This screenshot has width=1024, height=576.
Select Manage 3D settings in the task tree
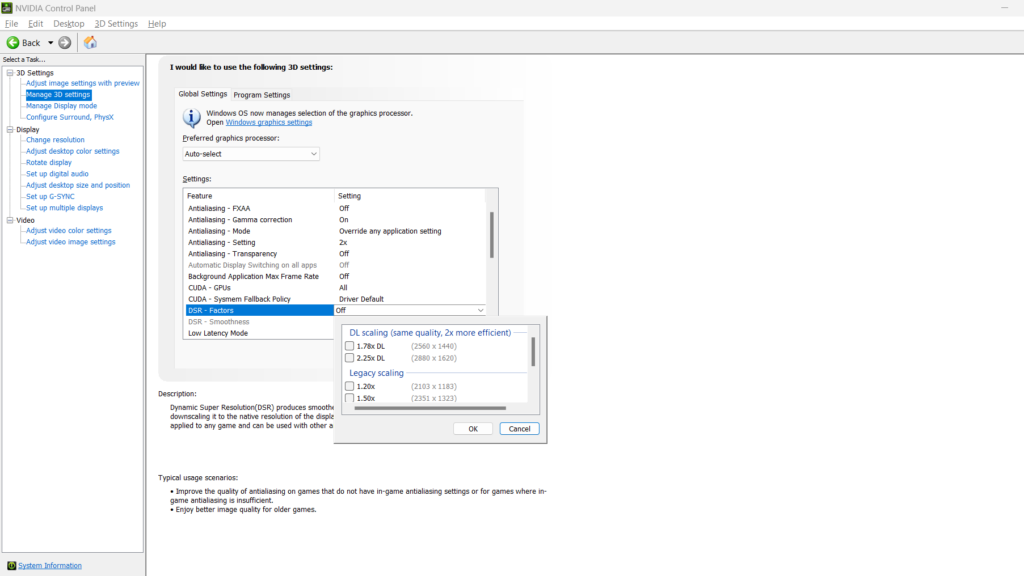(58, 94)
